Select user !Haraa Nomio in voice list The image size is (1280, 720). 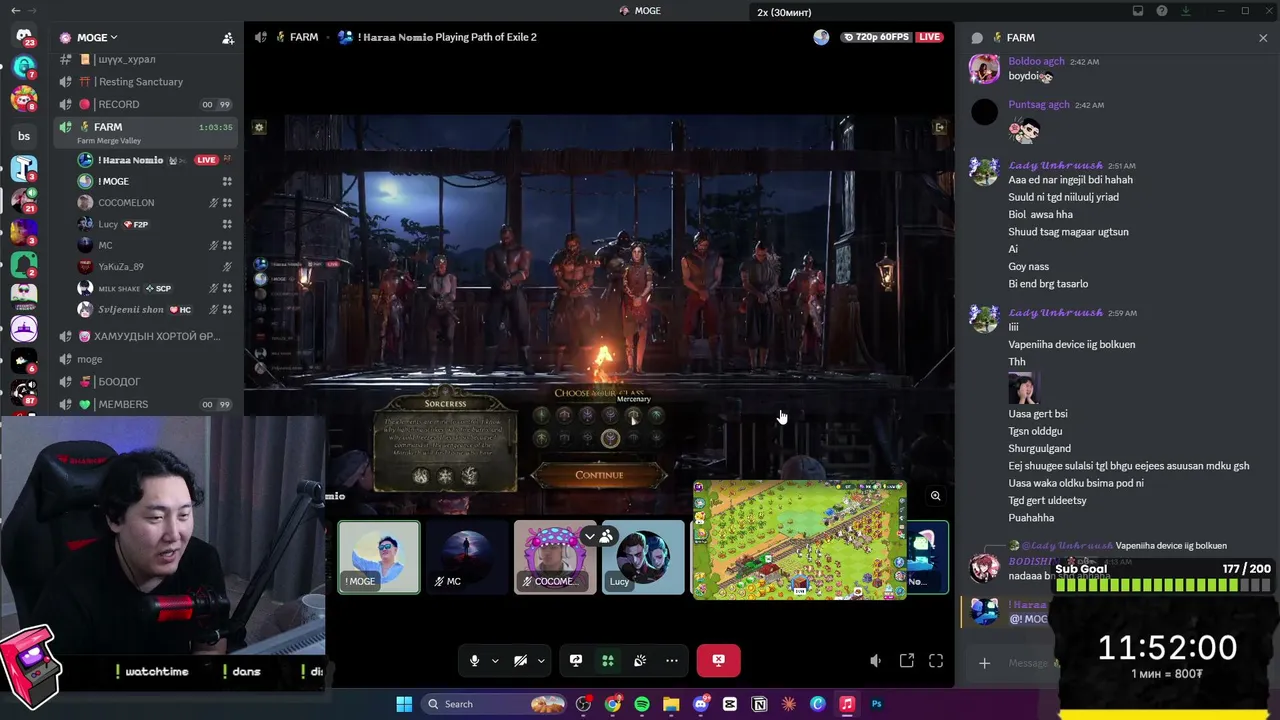155,160
